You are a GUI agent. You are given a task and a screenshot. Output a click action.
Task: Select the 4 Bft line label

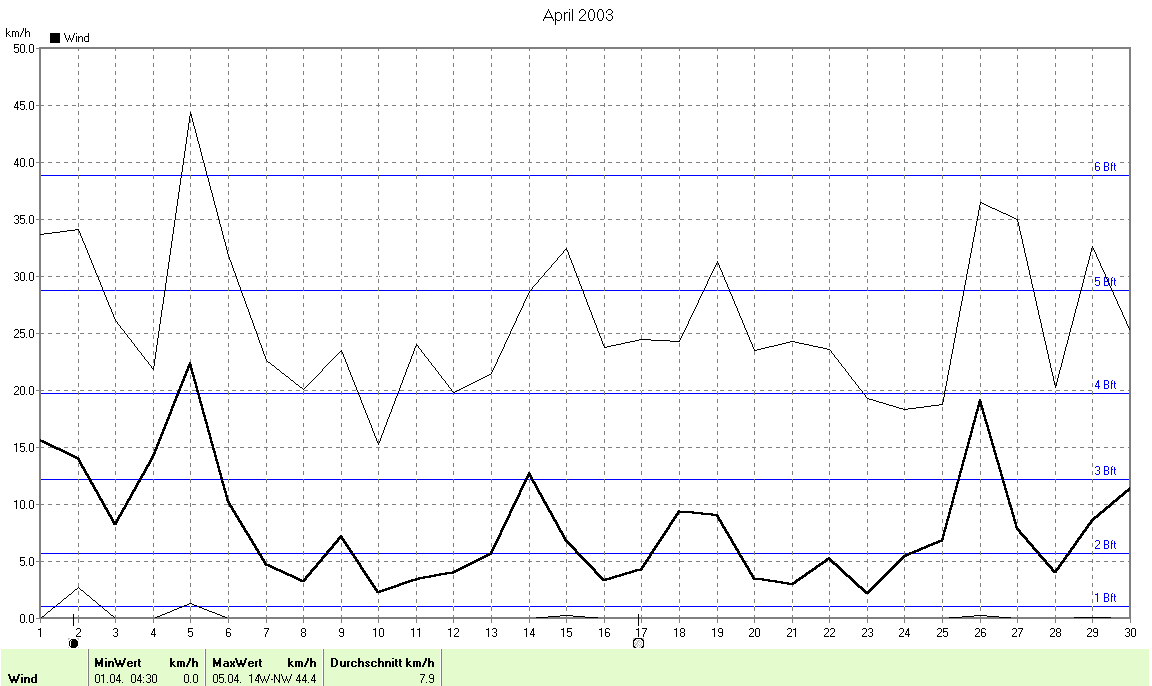[x=1104, y=385]
